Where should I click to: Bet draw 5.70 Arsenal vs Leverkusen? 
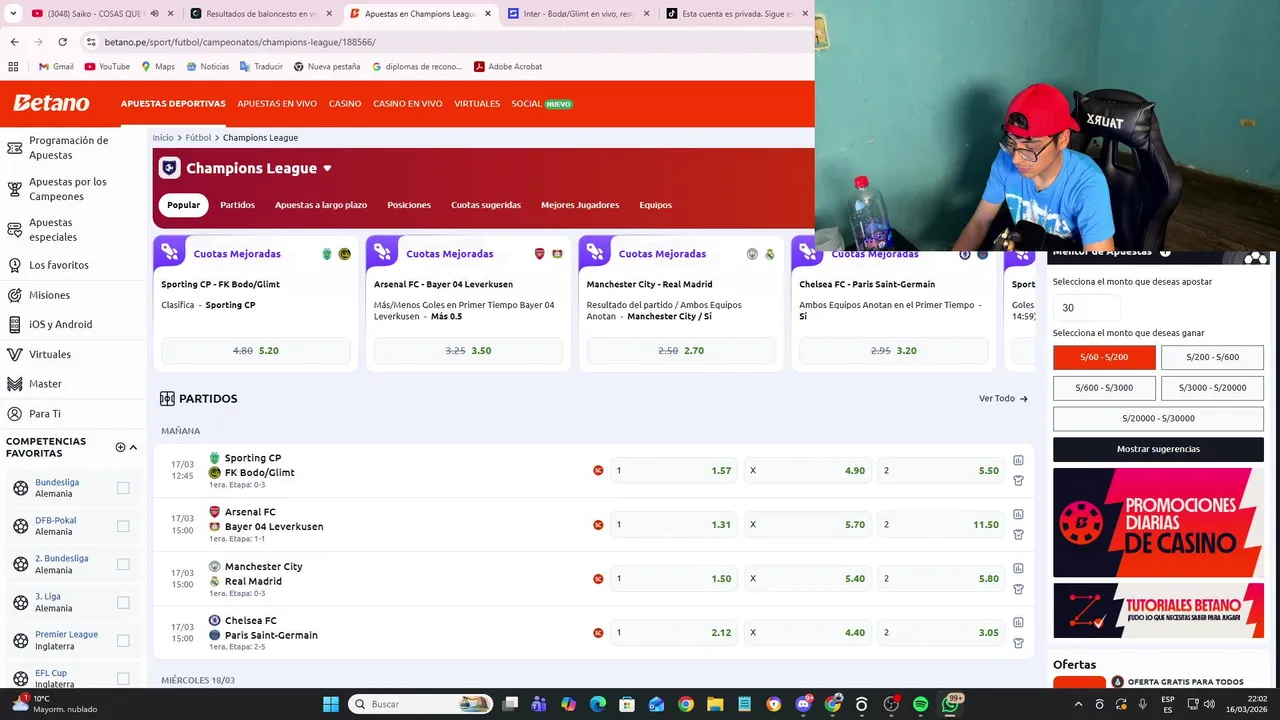(x=807, y=524)
